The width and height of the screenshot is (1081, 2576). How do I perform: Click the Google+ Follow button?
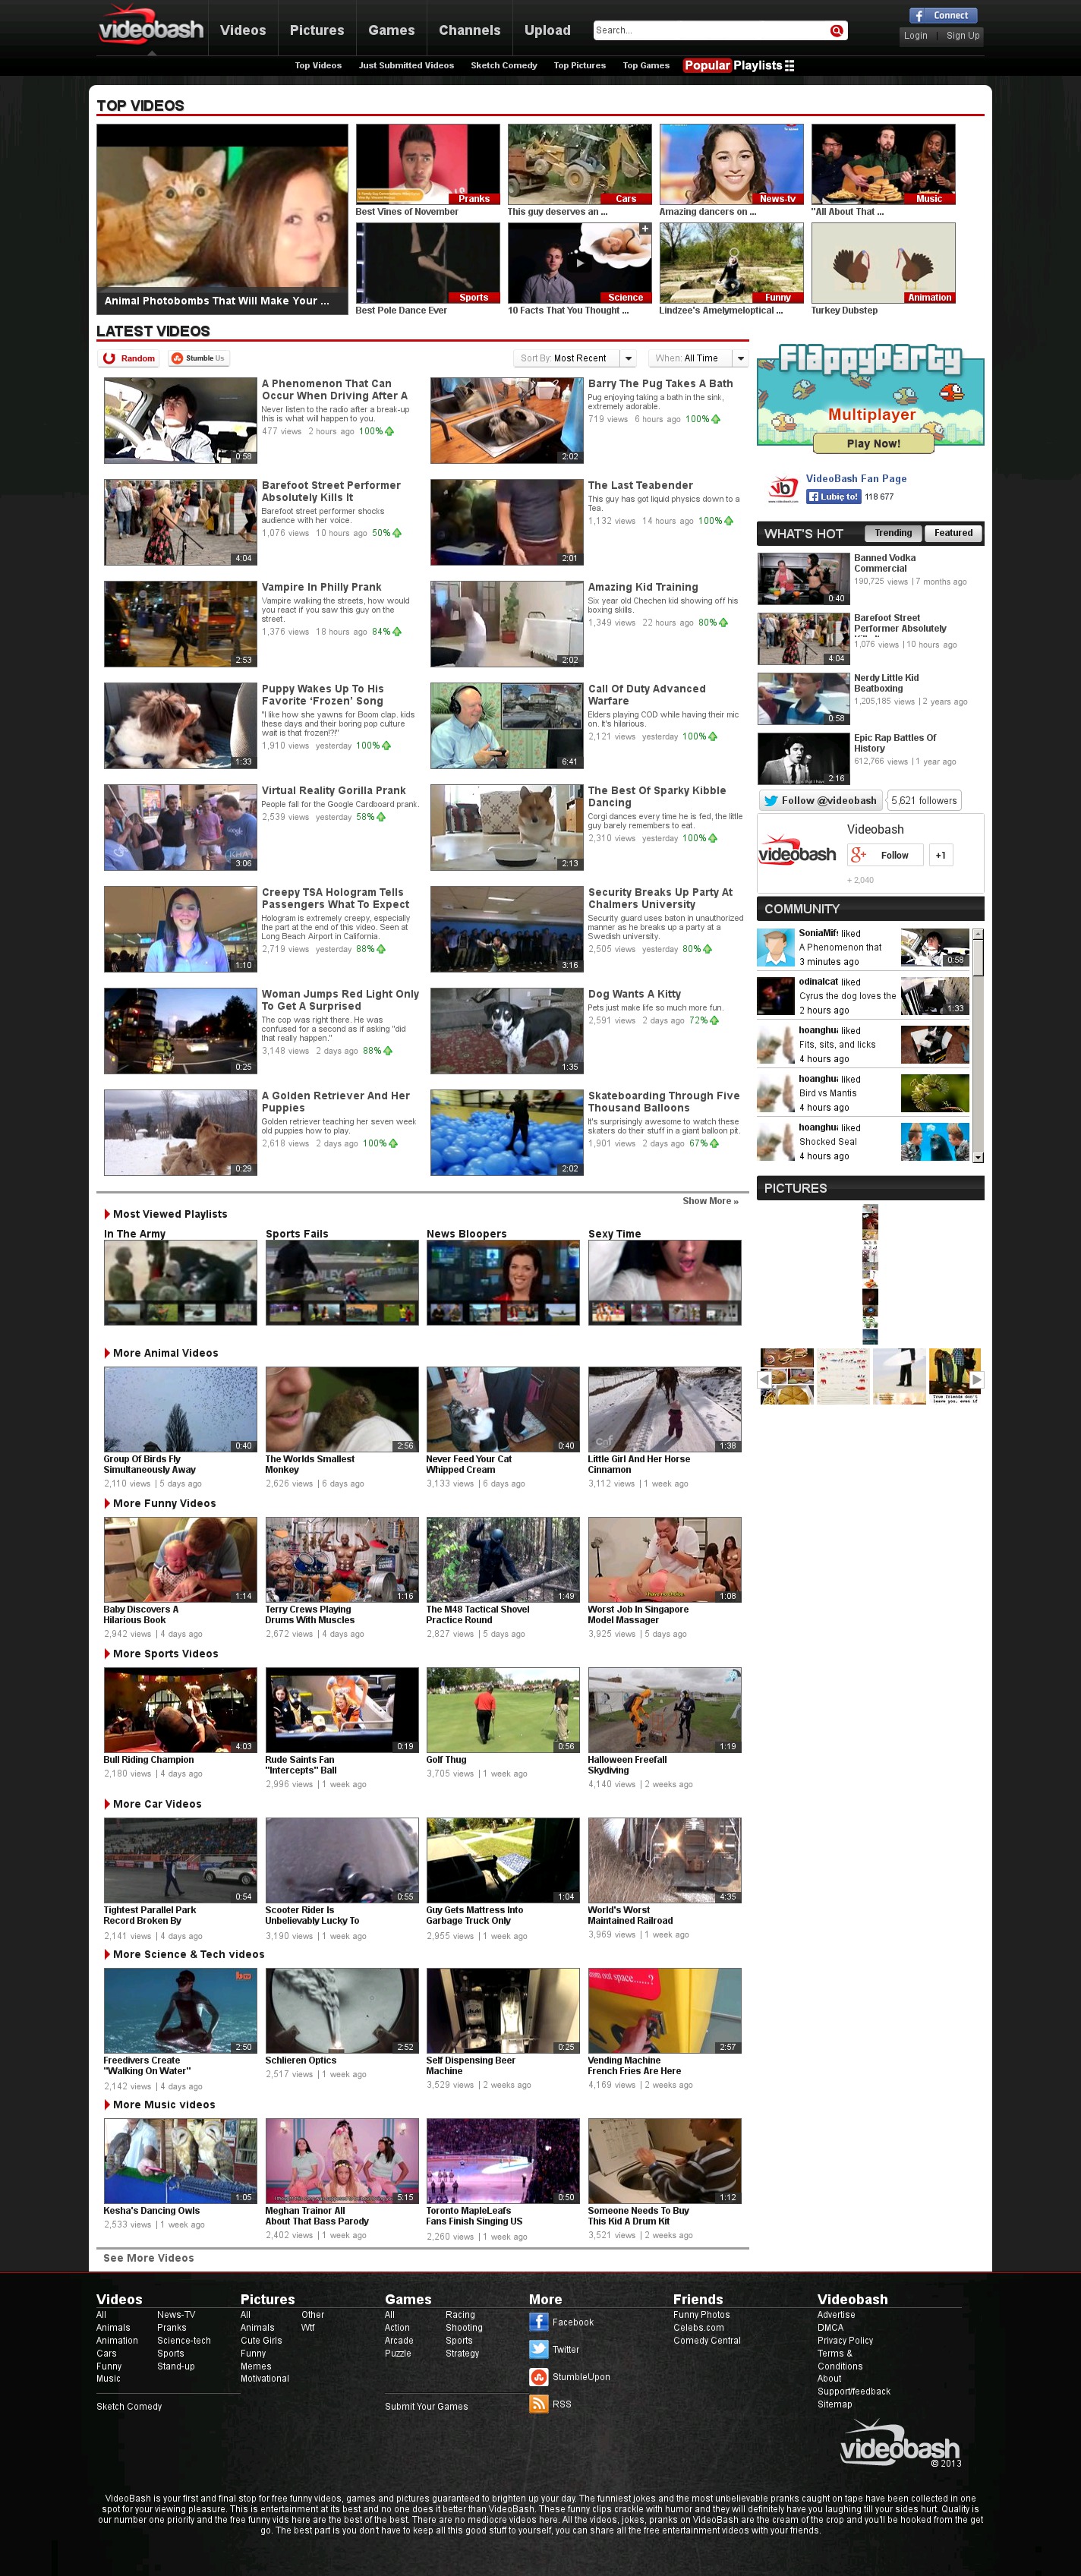885,855
